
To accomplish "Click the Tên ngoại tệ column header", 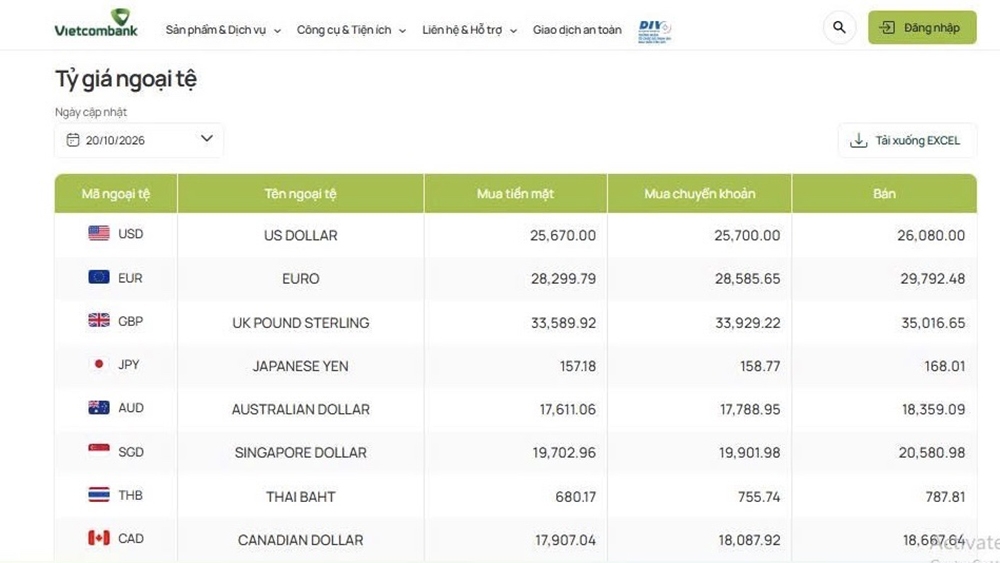I will [300, 194].
